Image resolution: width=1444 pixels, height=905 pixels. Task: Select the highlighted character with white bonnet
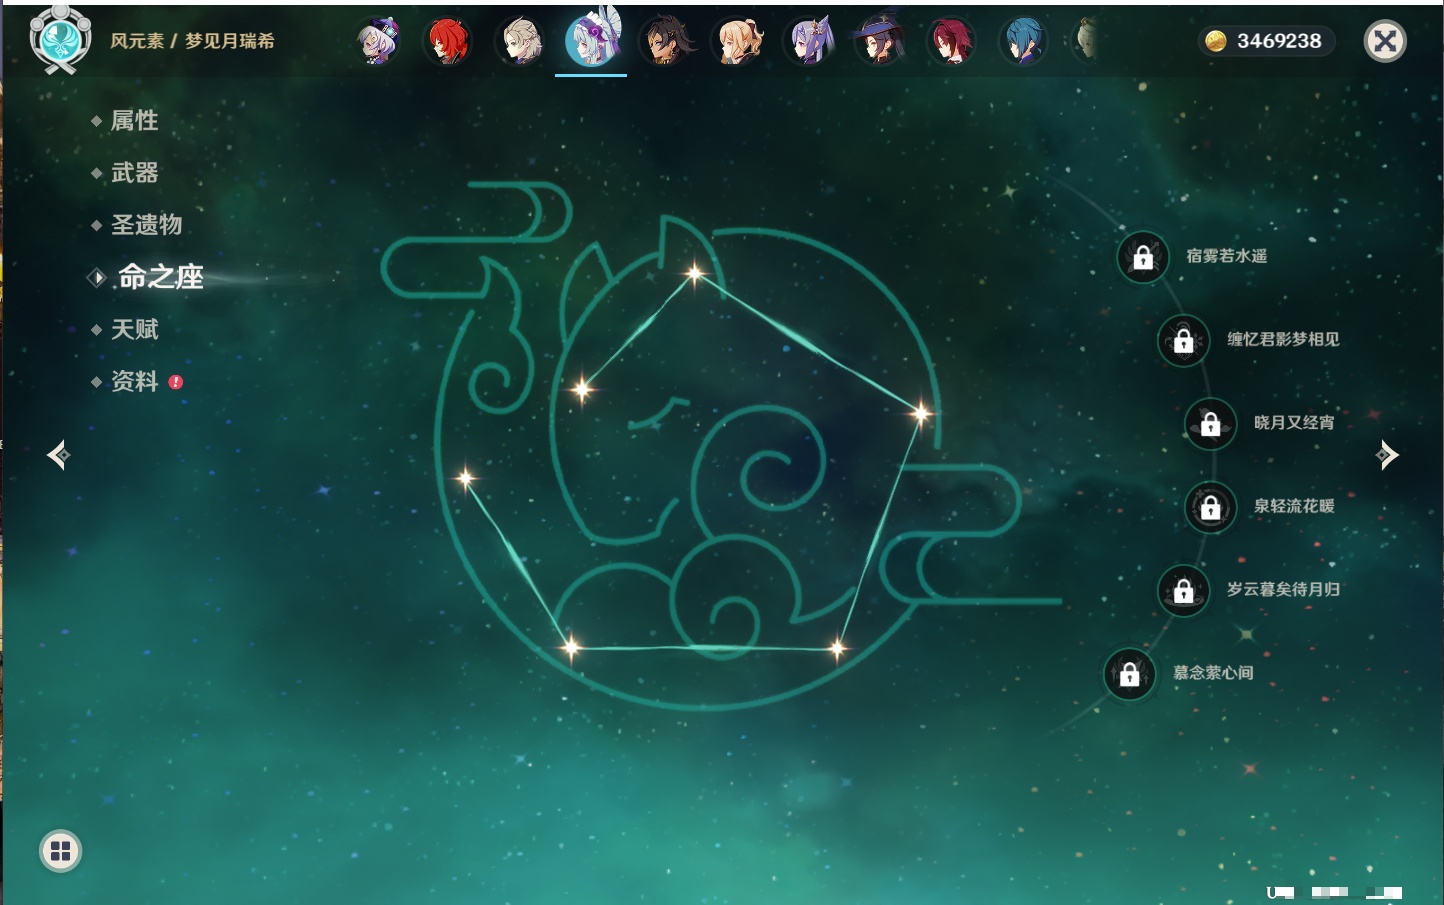(x=592, y=40)
